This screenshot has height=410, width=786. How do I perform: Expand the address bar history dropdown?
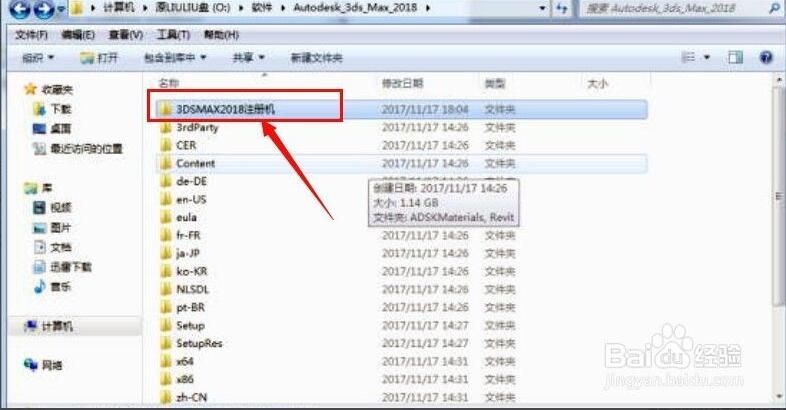tap(542, 9)
